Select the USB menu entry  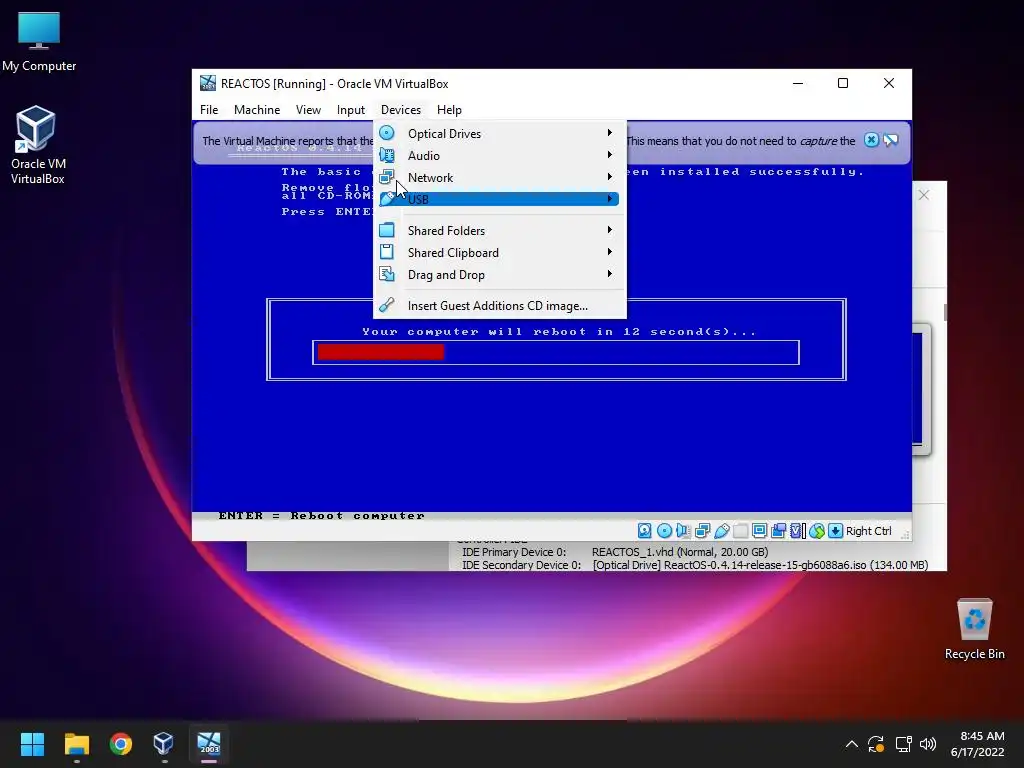(499, 199)
